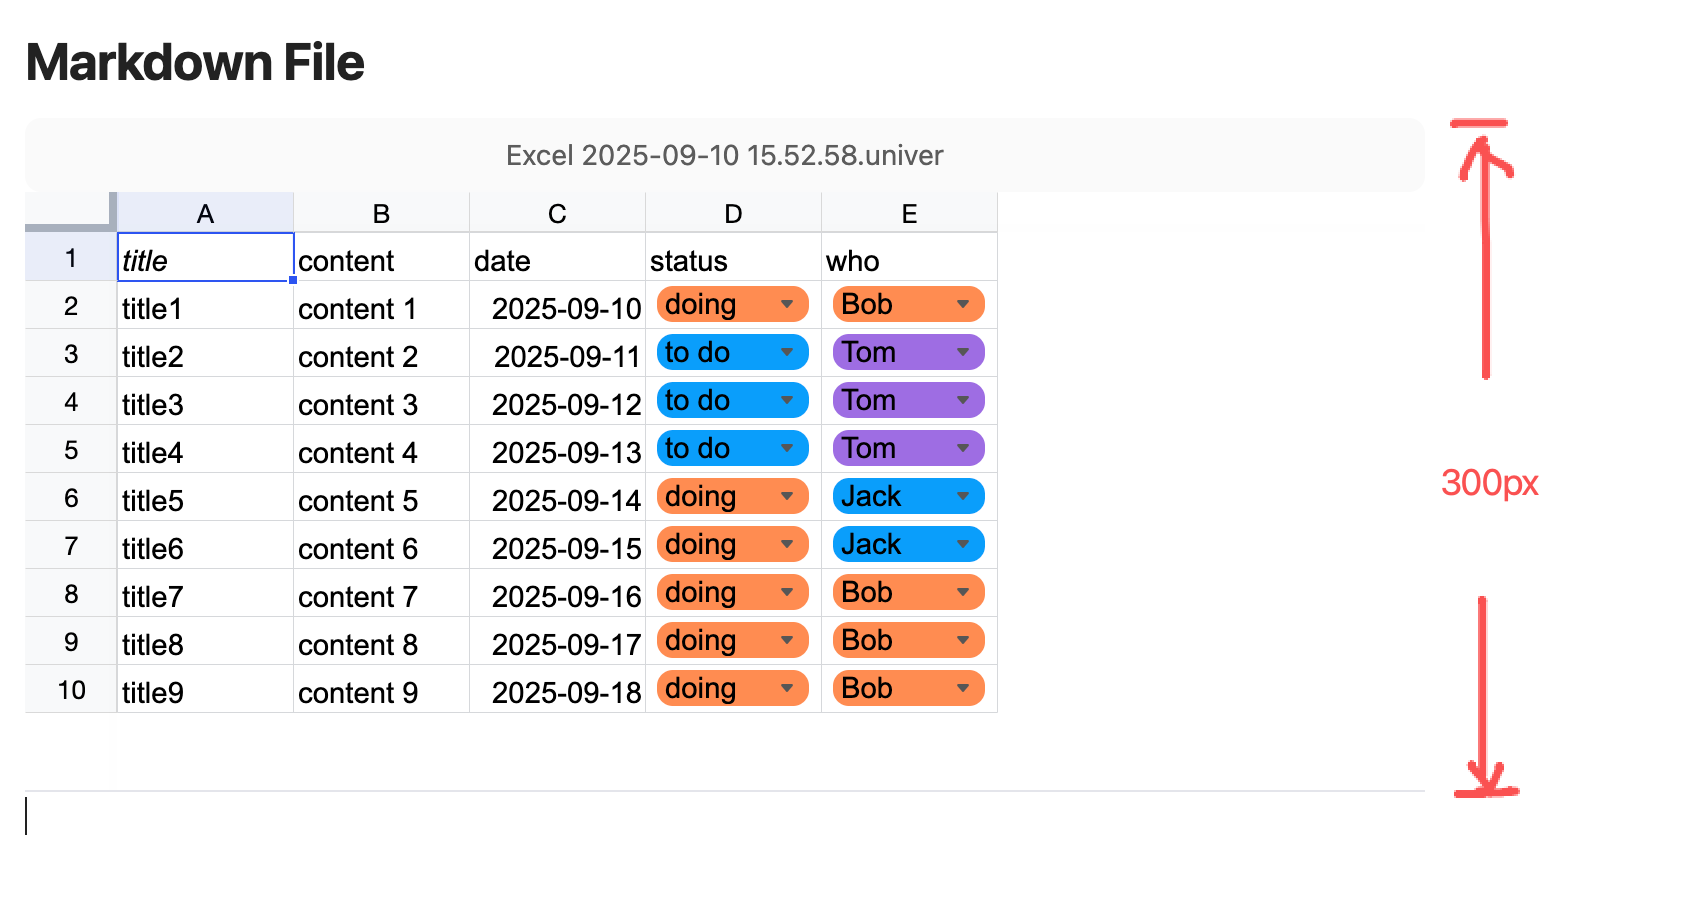The width and height of the screenshot is (1684, 912).
Task: Open the Bob dropdown arrow in row 2
Action: point(963,305)
